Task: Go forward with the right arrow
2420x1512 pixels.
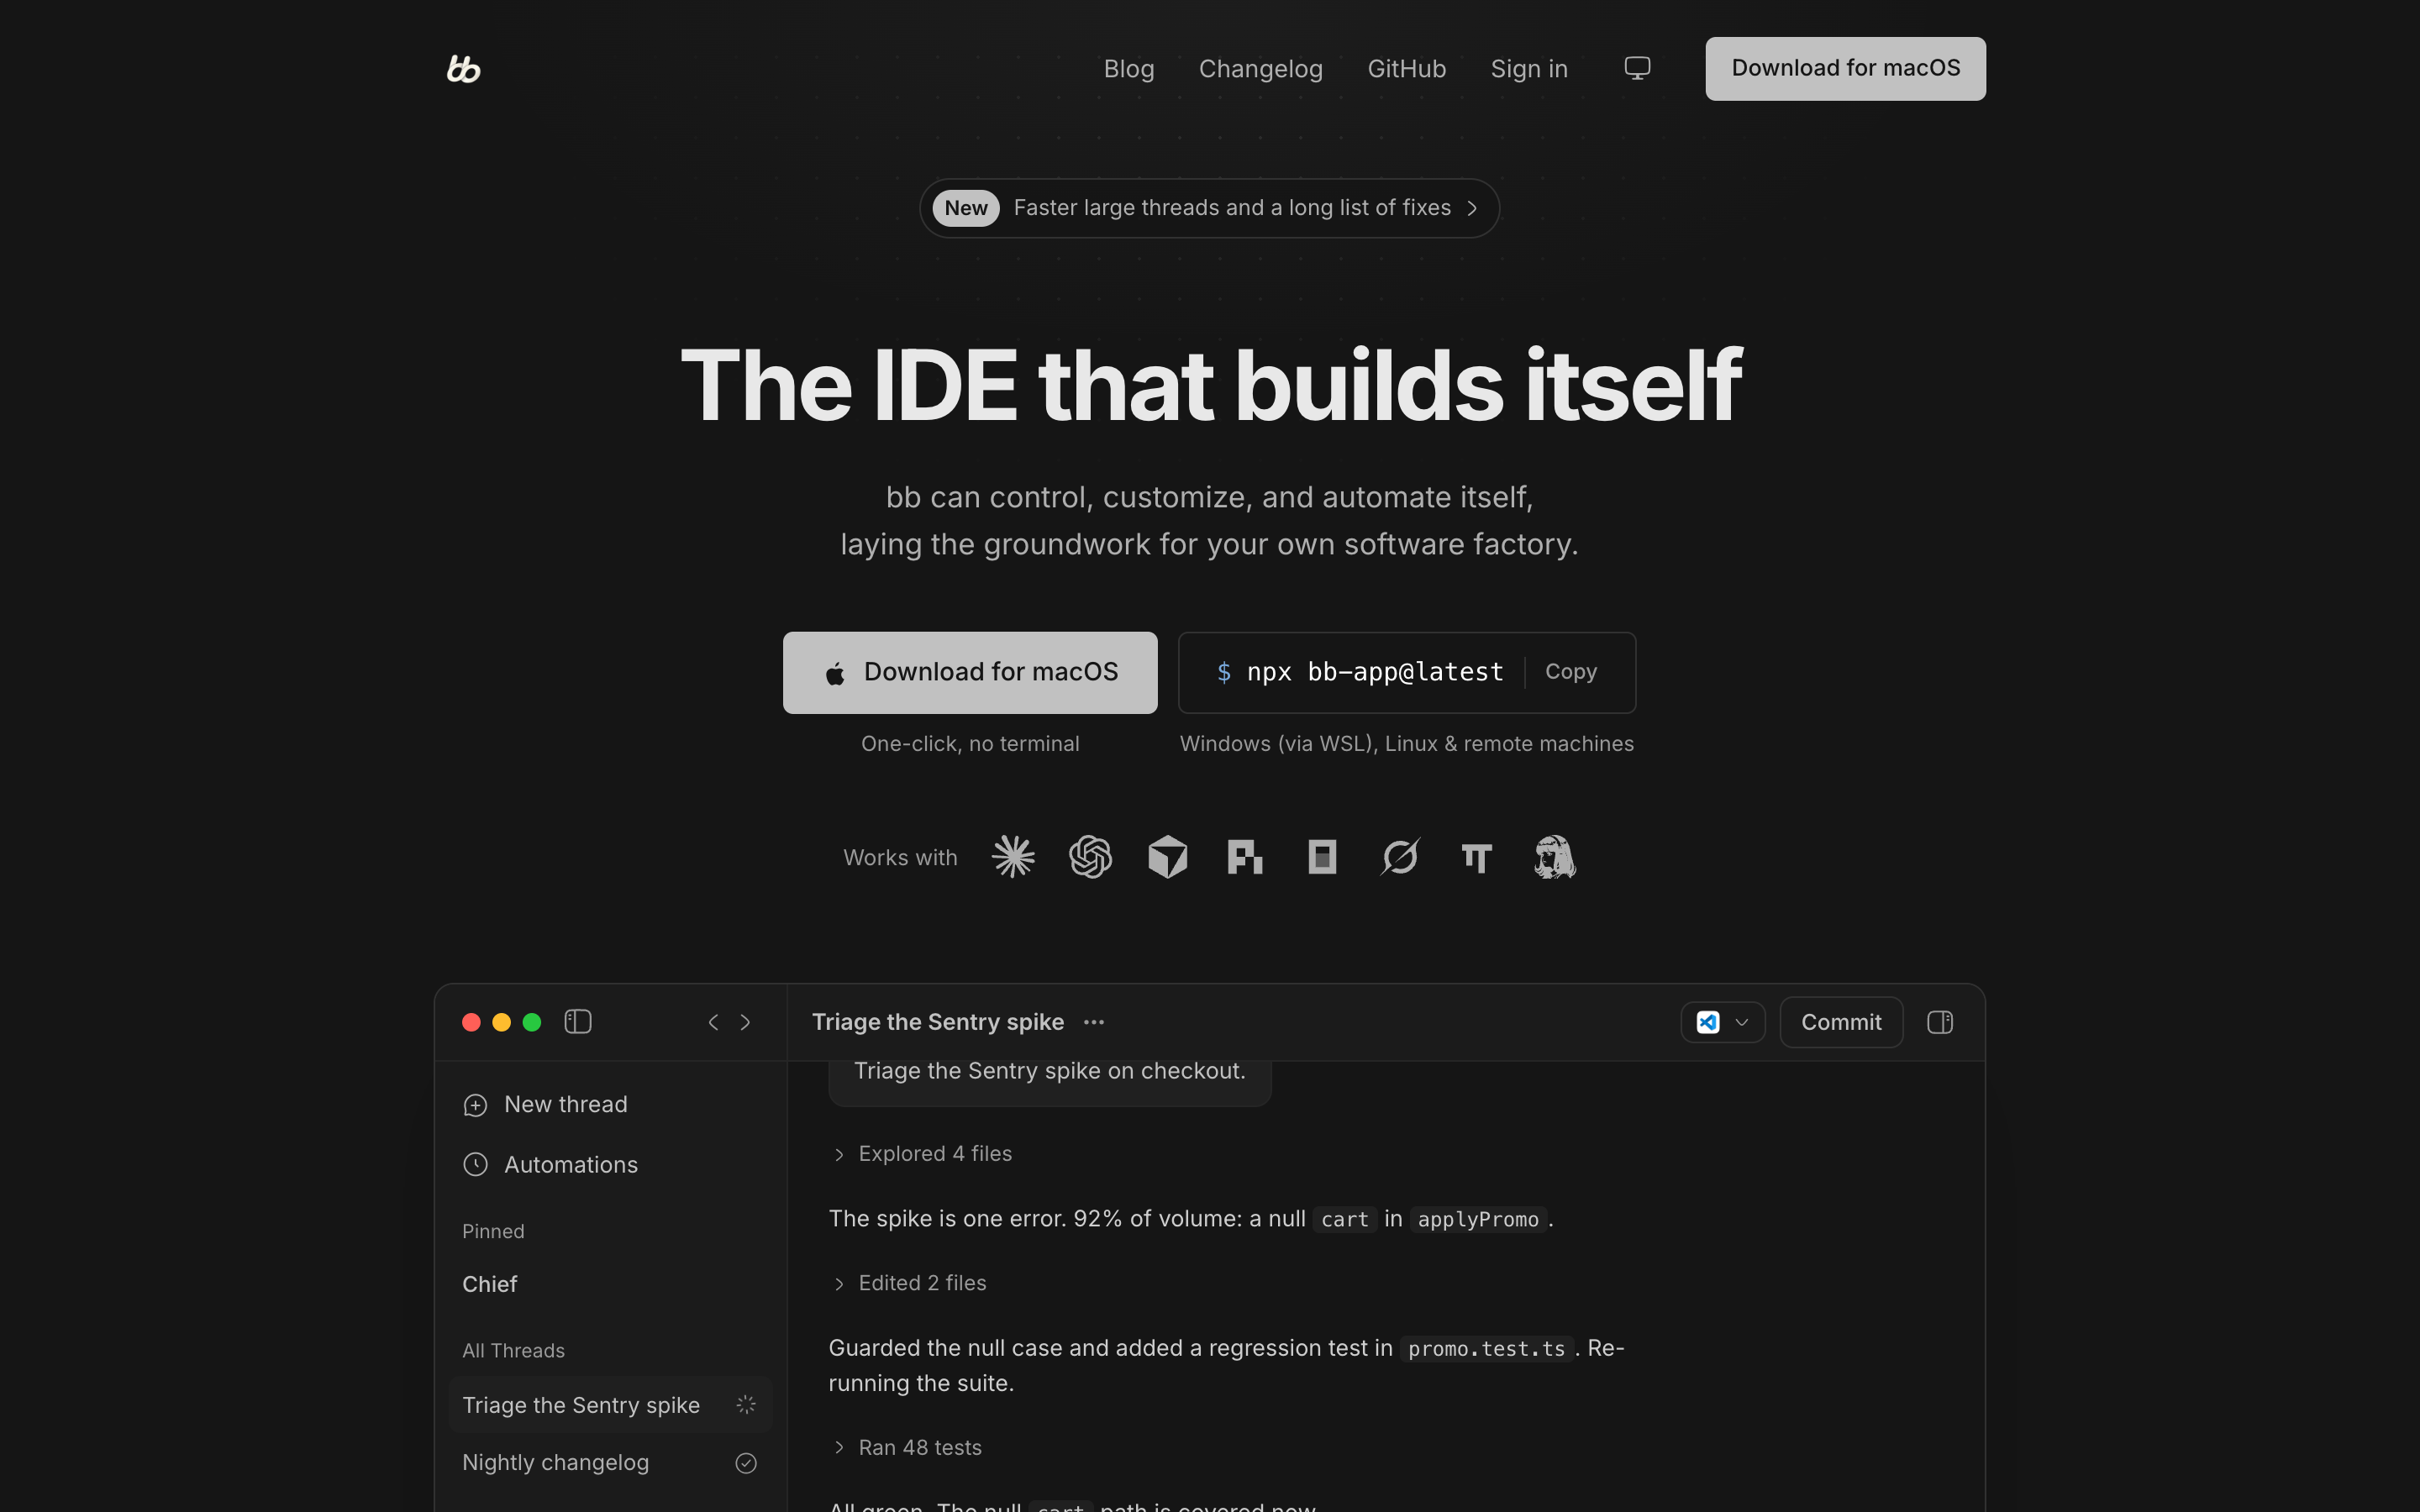Action: 745,1022
